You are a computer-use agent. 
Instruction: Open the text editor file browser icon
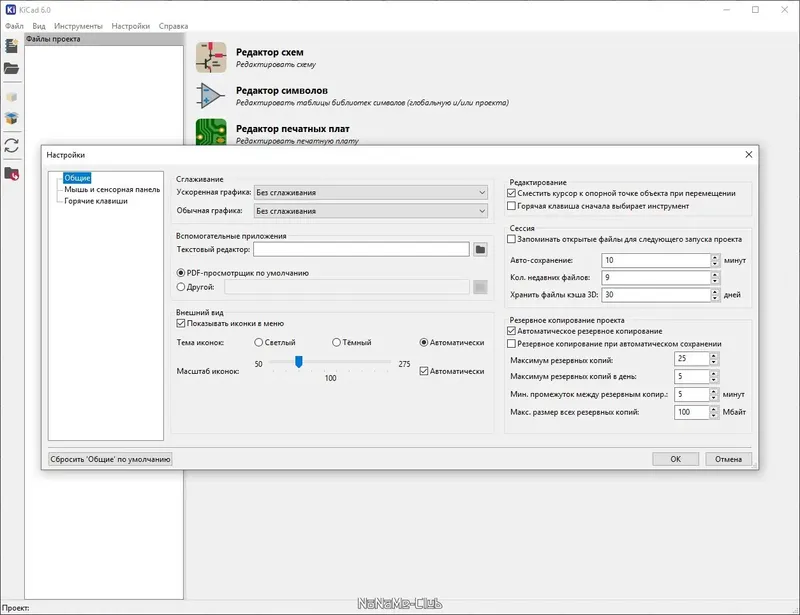[479, 250]
